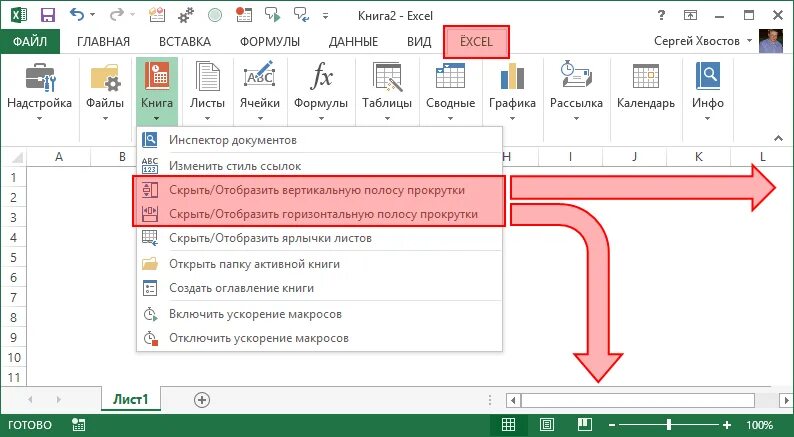Switch to Page Break Preview

point(585,424)
